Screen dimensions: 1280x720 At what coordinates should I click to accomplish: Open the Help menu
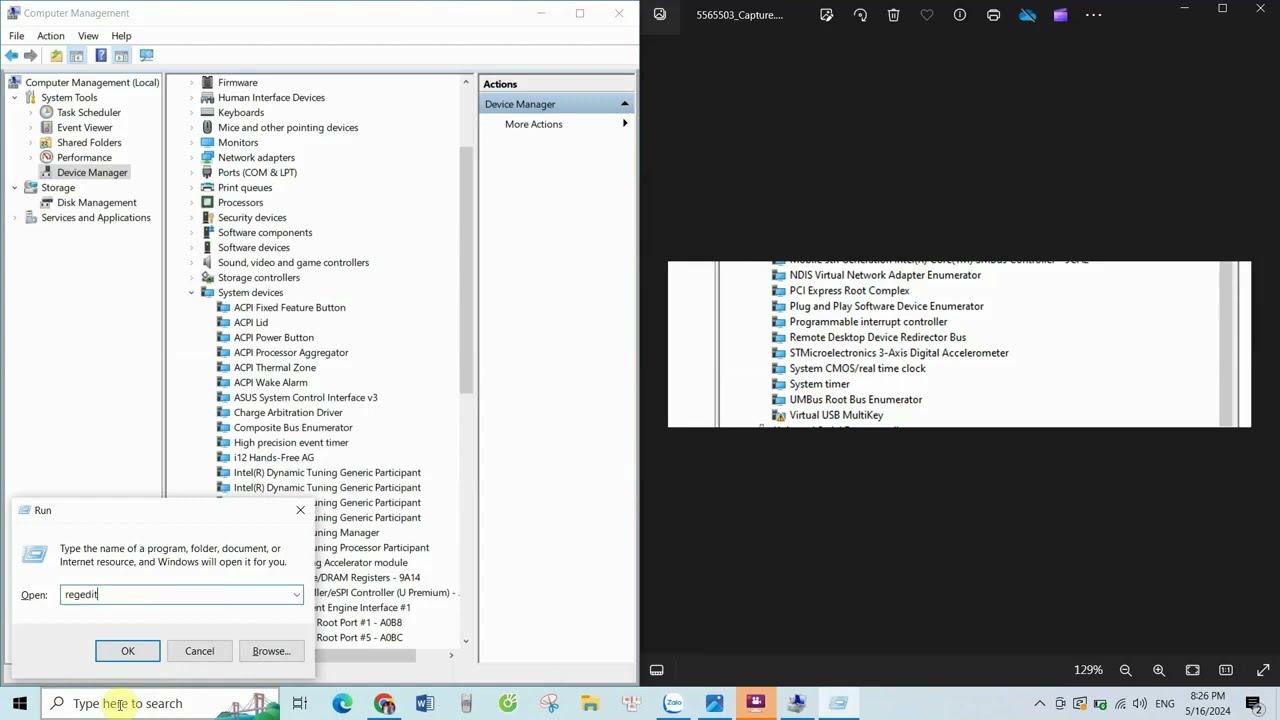(x=121, y=36)
